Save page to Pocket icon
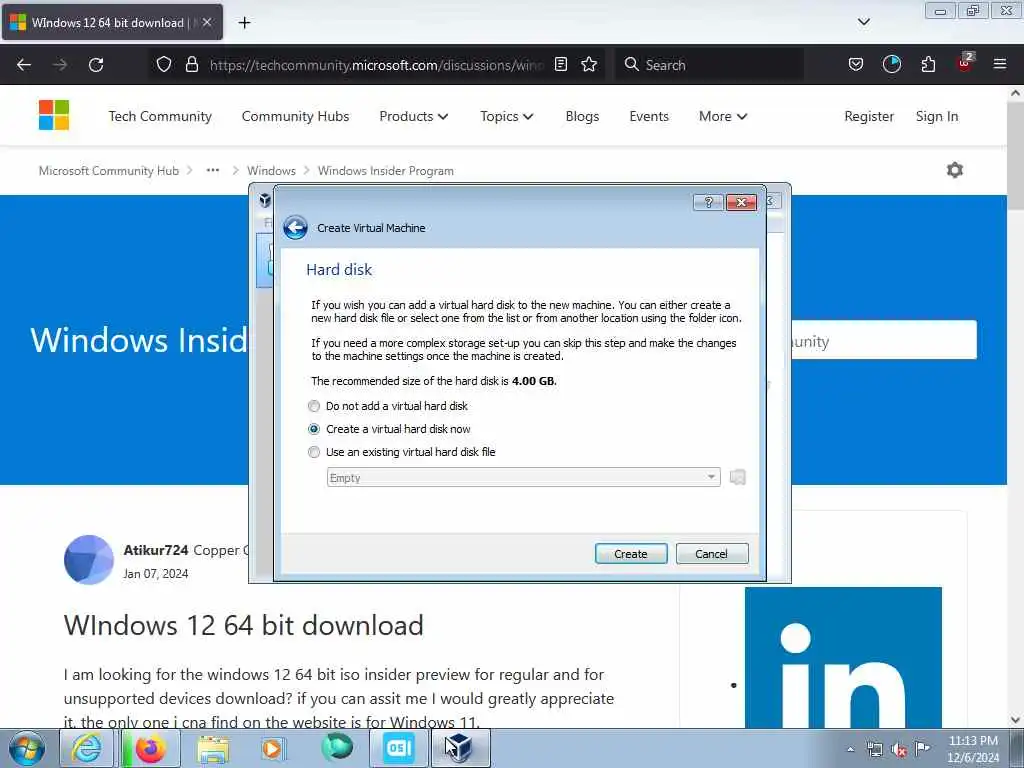1024x768 pixels. pyautogui.click(x=856, y=65)
